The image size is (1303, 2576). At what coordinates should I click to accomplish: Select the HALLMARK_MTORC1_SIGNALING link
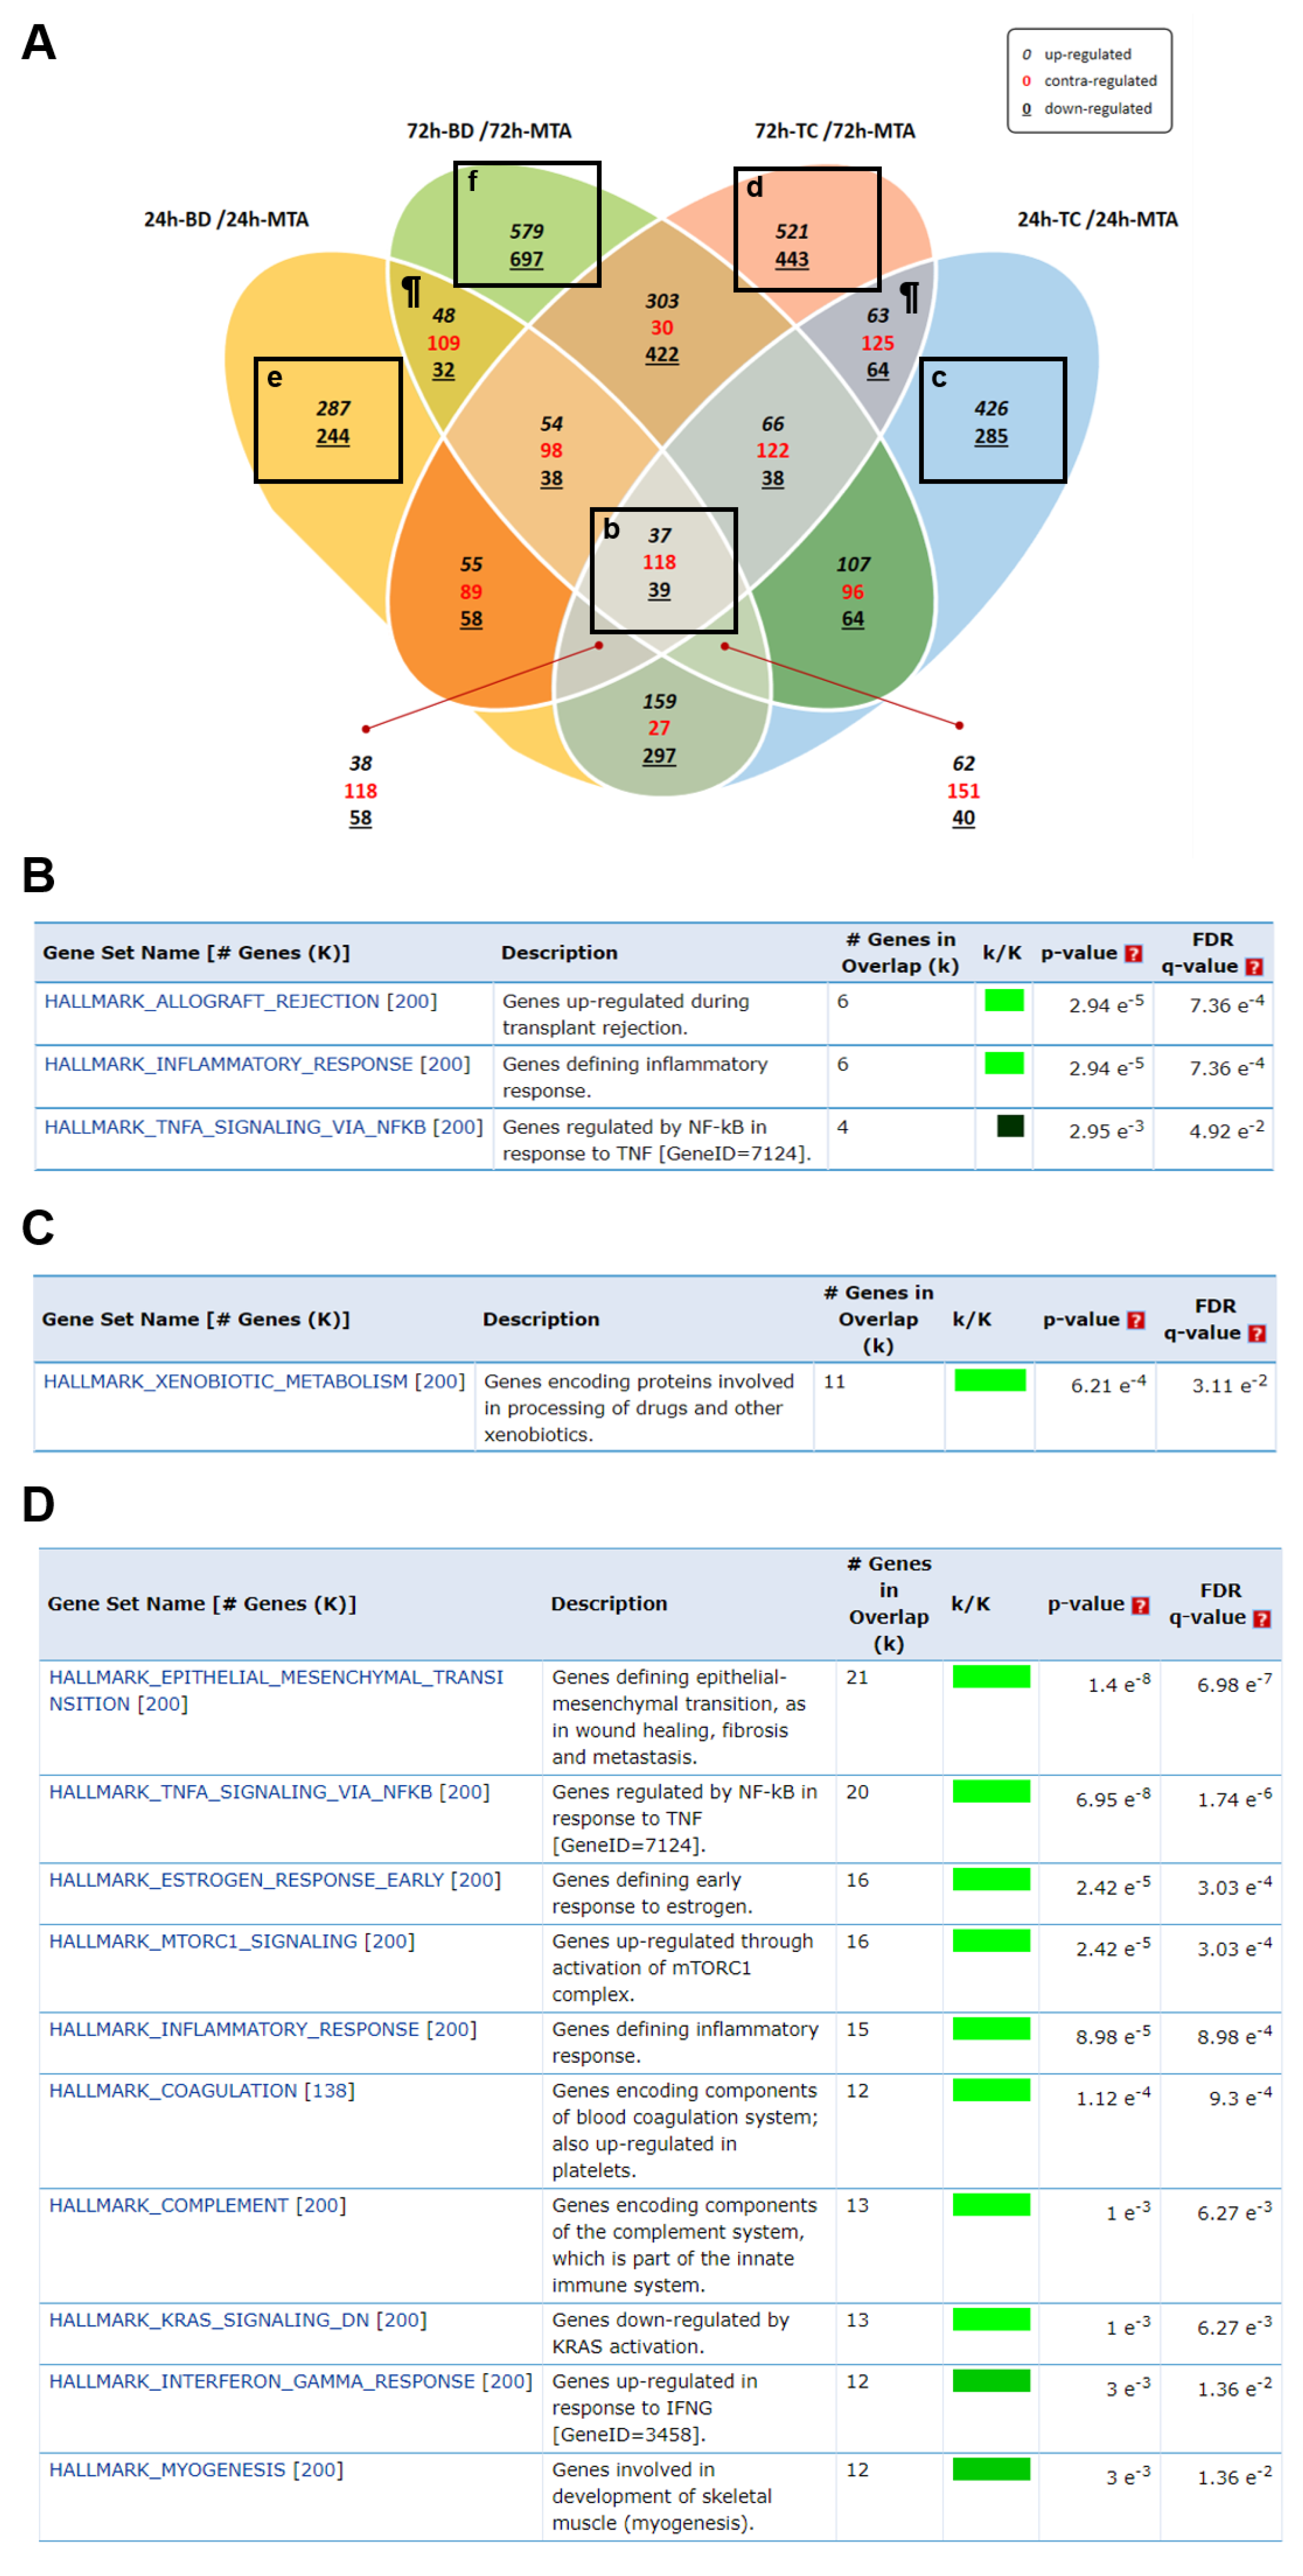pos(203,1941)
